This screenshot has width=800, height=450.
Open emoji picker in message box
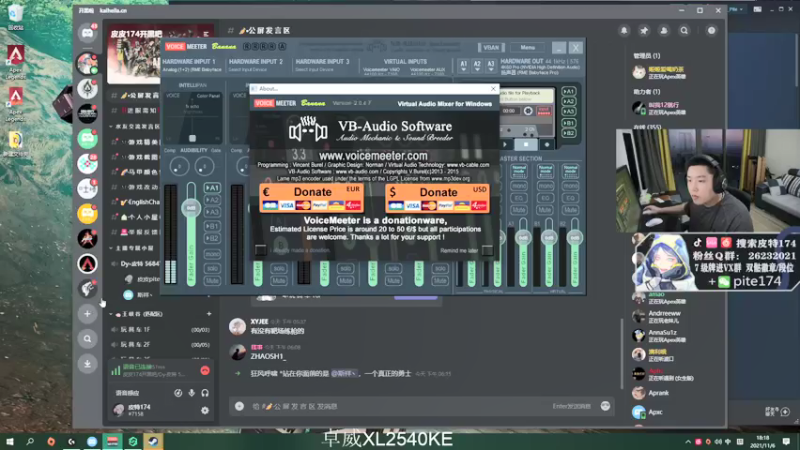(605, 406)
